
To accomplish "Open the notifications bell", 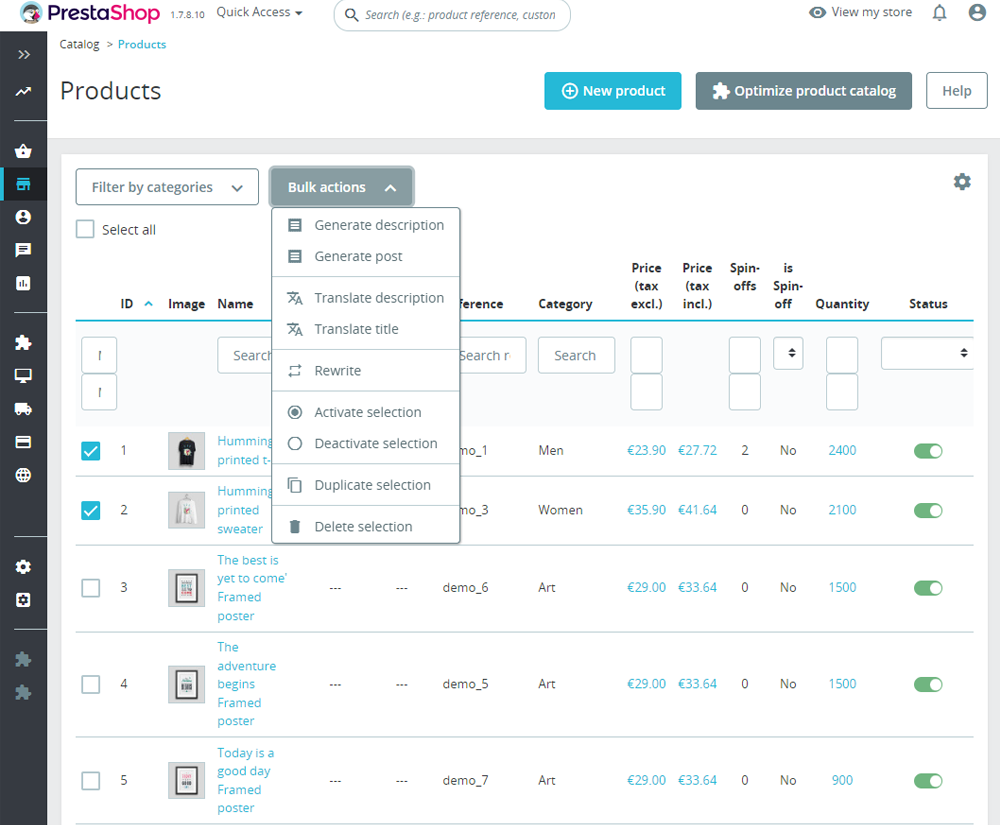I will pos(938,12).
